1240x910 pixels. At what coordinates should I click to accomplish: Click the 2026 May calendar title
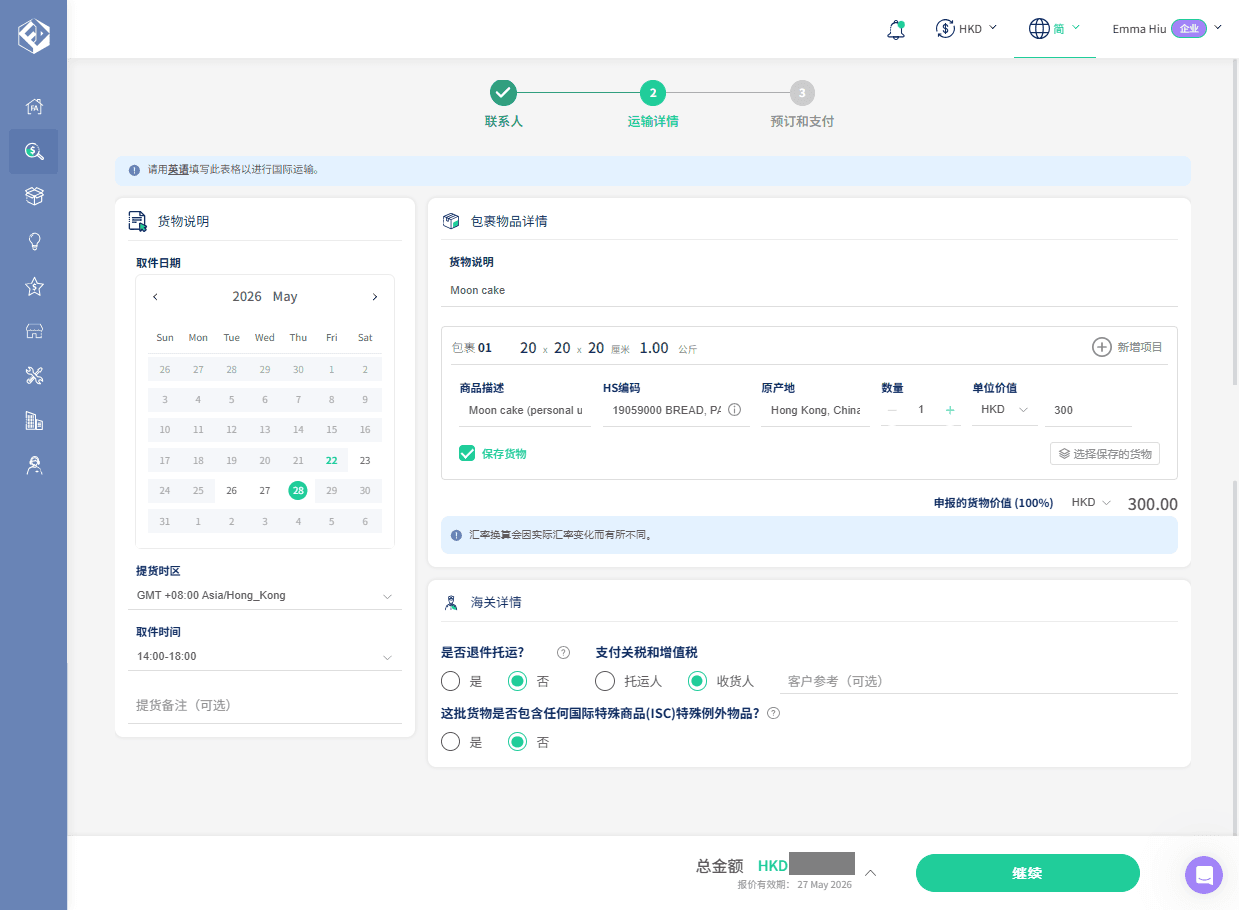click(265, 297)
